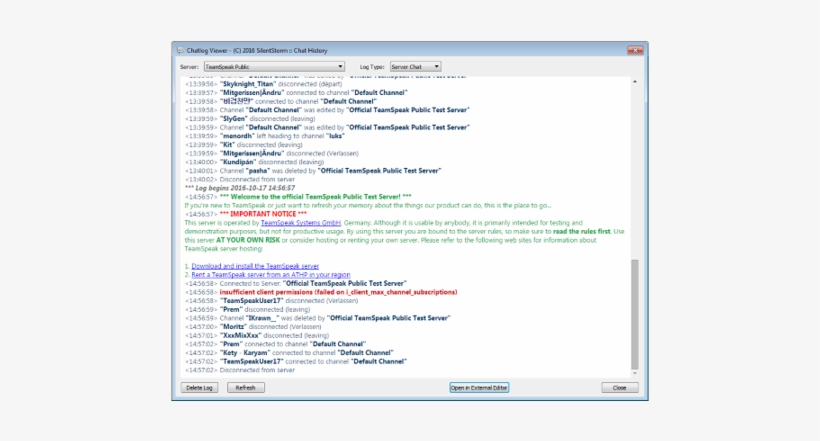The height and width of the screenshot is (441, 820).
Task: Click the "XxxMixXxx" disconnected log entry
Action: [257, 335]
